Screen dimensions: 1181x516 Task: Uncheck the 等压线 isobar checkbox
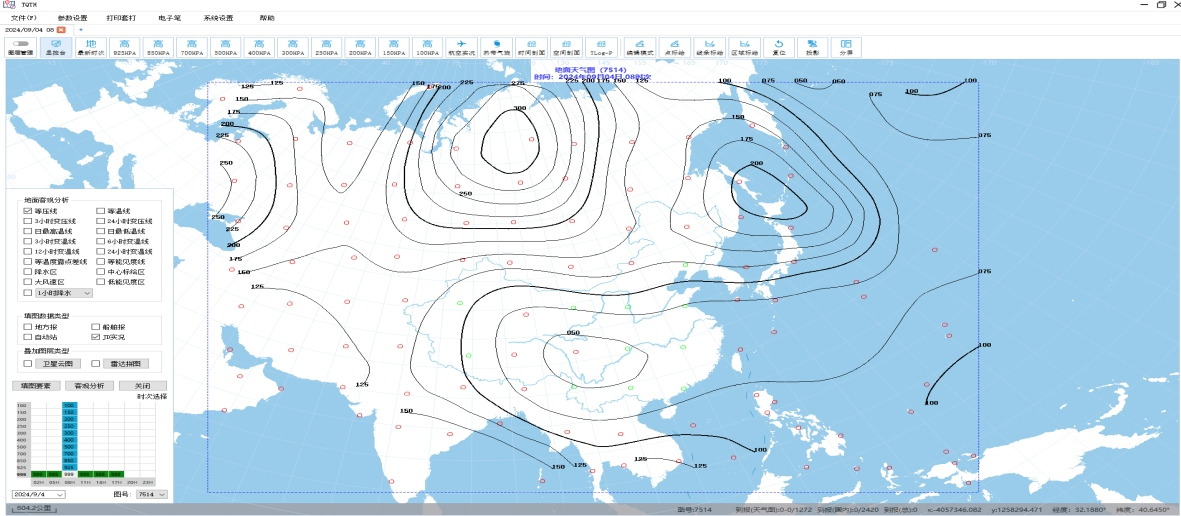pos(28,212)
